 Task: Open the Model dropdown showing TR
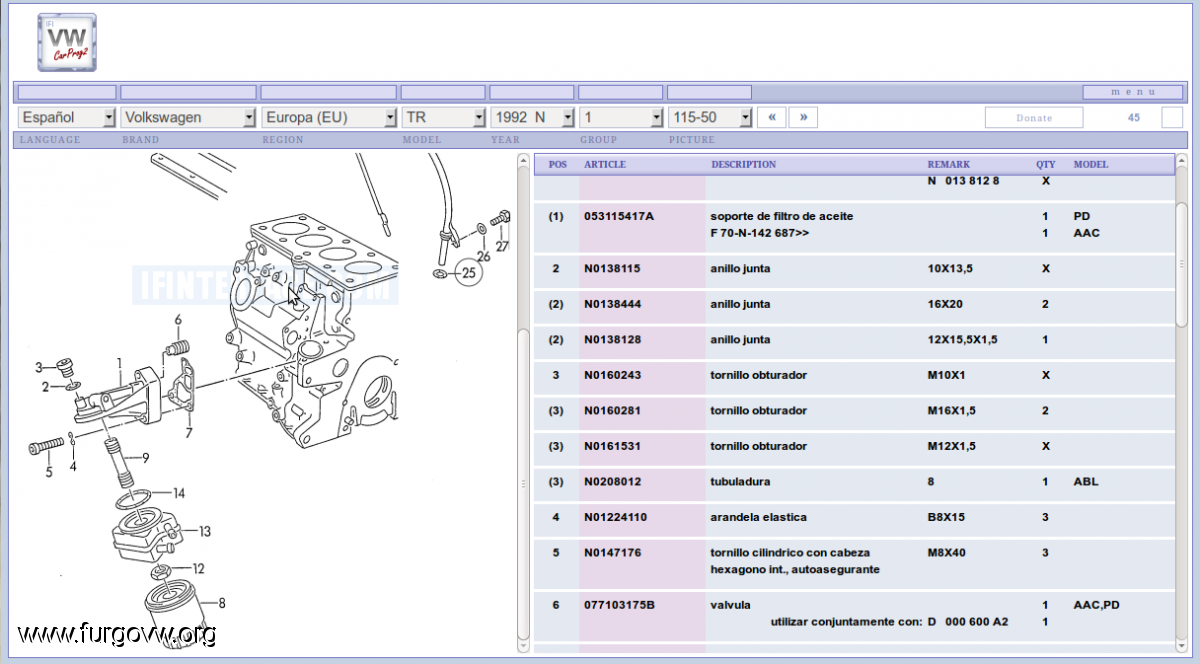point(444,117)
